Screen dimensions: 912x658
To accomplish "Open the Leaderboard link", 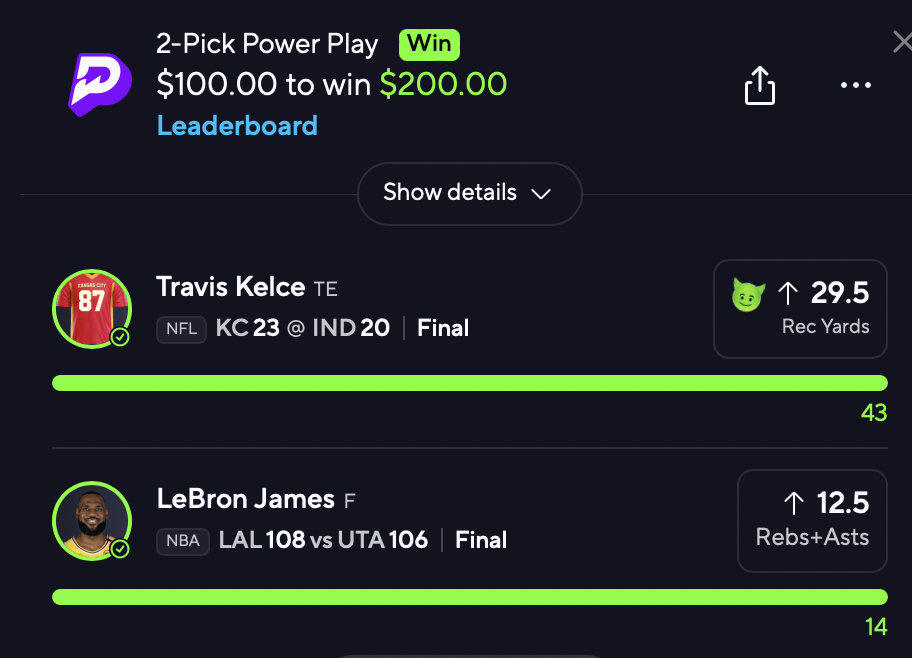I will [x=237, y=126].
